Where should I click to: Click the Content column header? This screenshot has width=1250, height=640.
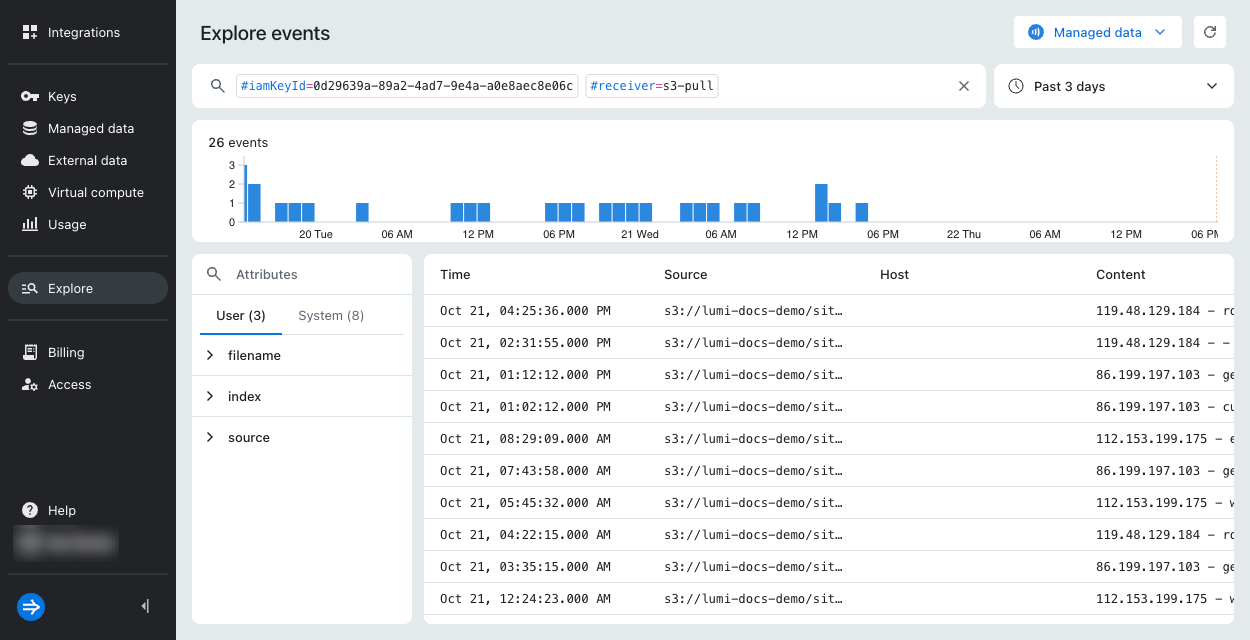click(1121, 274)
